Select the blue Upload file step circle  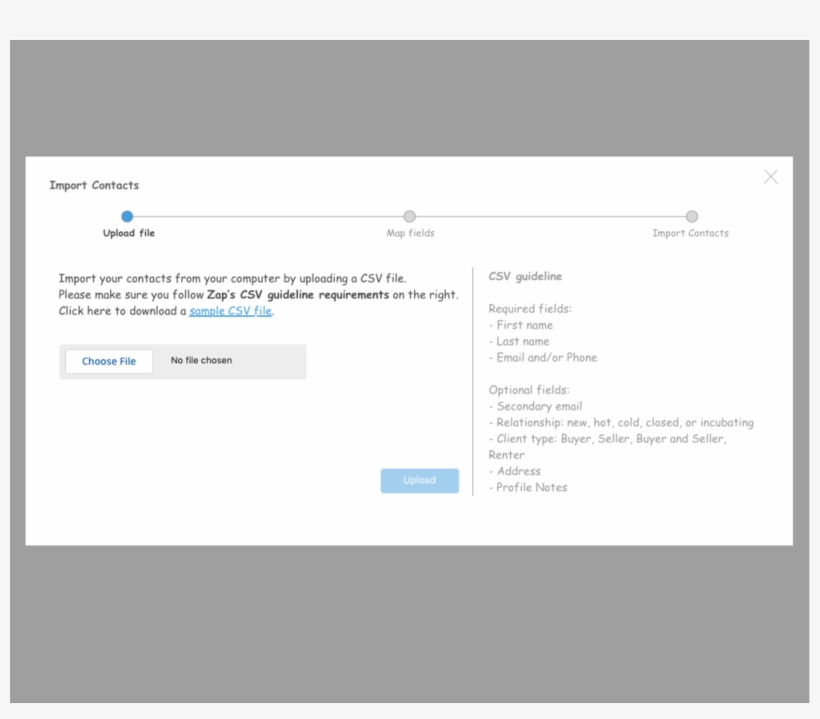[127, 216]
